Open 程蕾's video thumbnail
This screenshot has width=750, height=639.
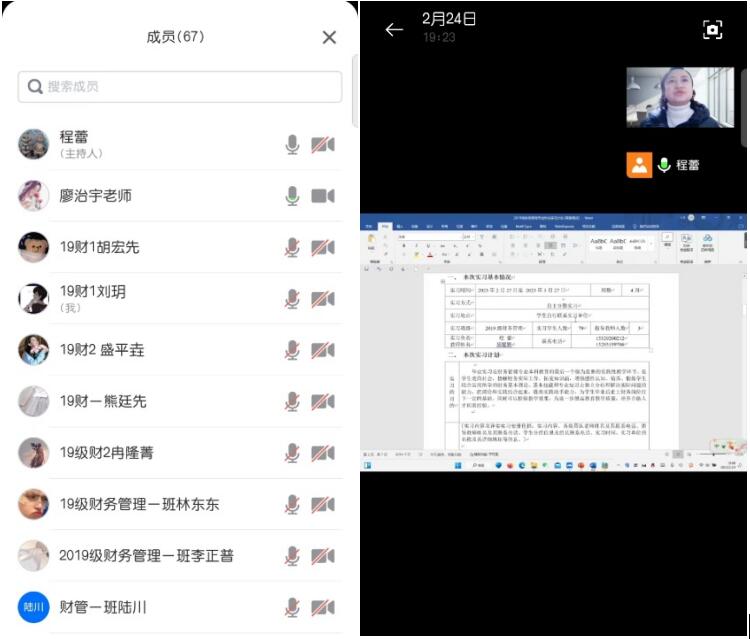679,98
